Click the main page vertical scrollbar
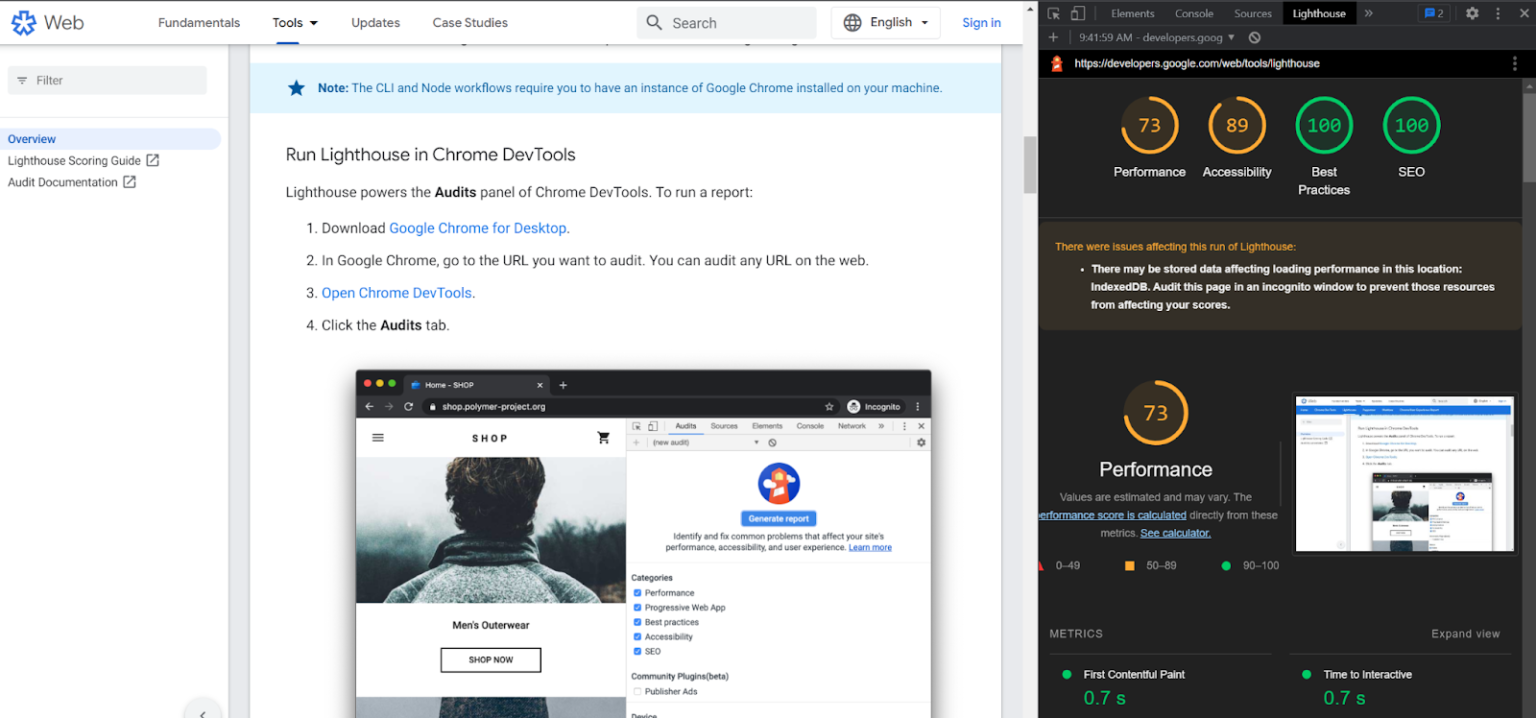The image size is (1536, 718). click(1030, 165)
